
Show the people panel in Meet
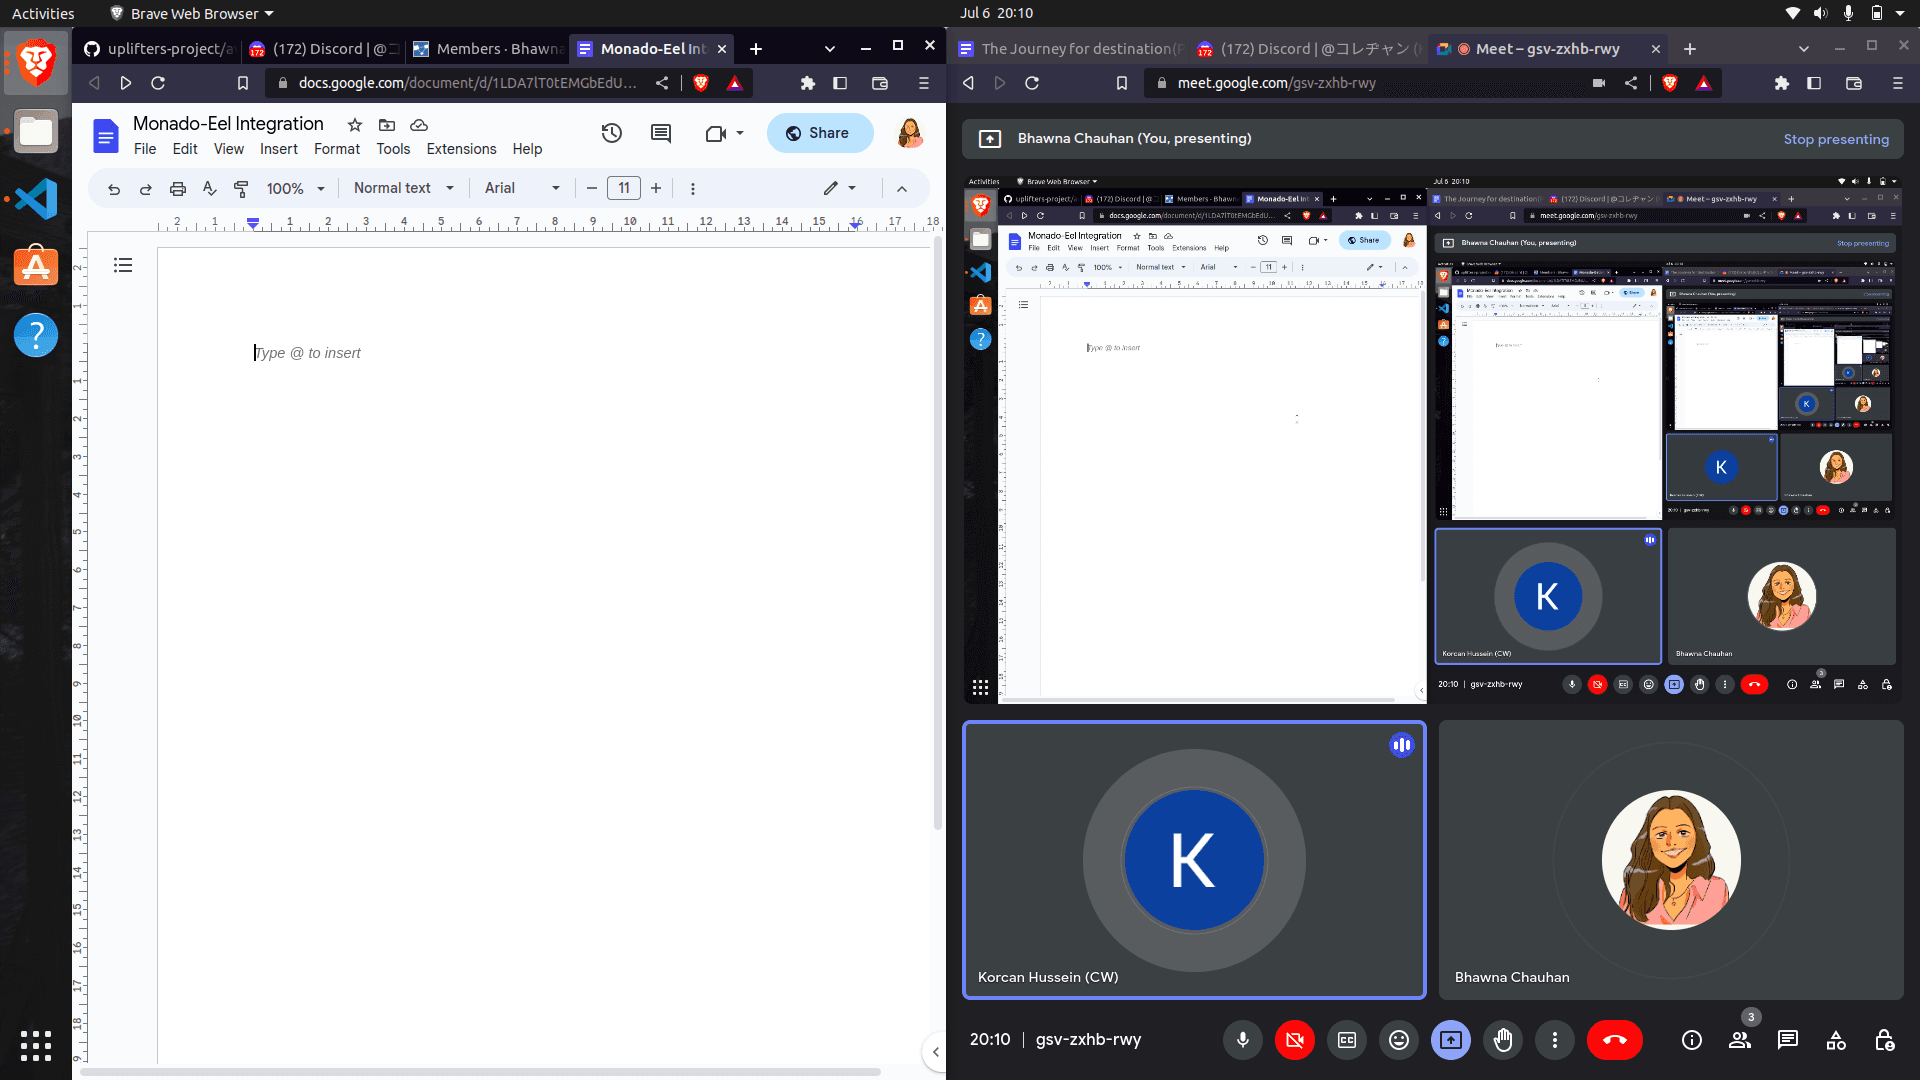(1740, 1040)
